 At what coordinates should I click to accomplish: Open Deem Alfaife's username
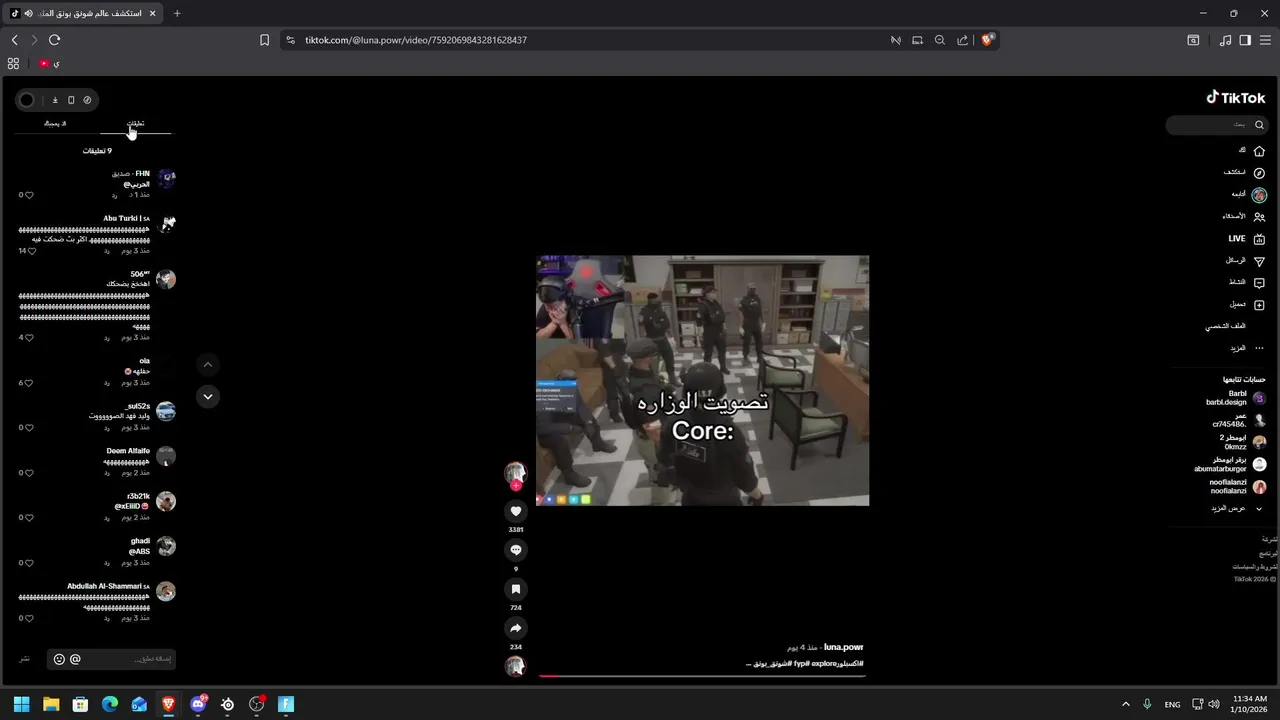tap(128, 451)
